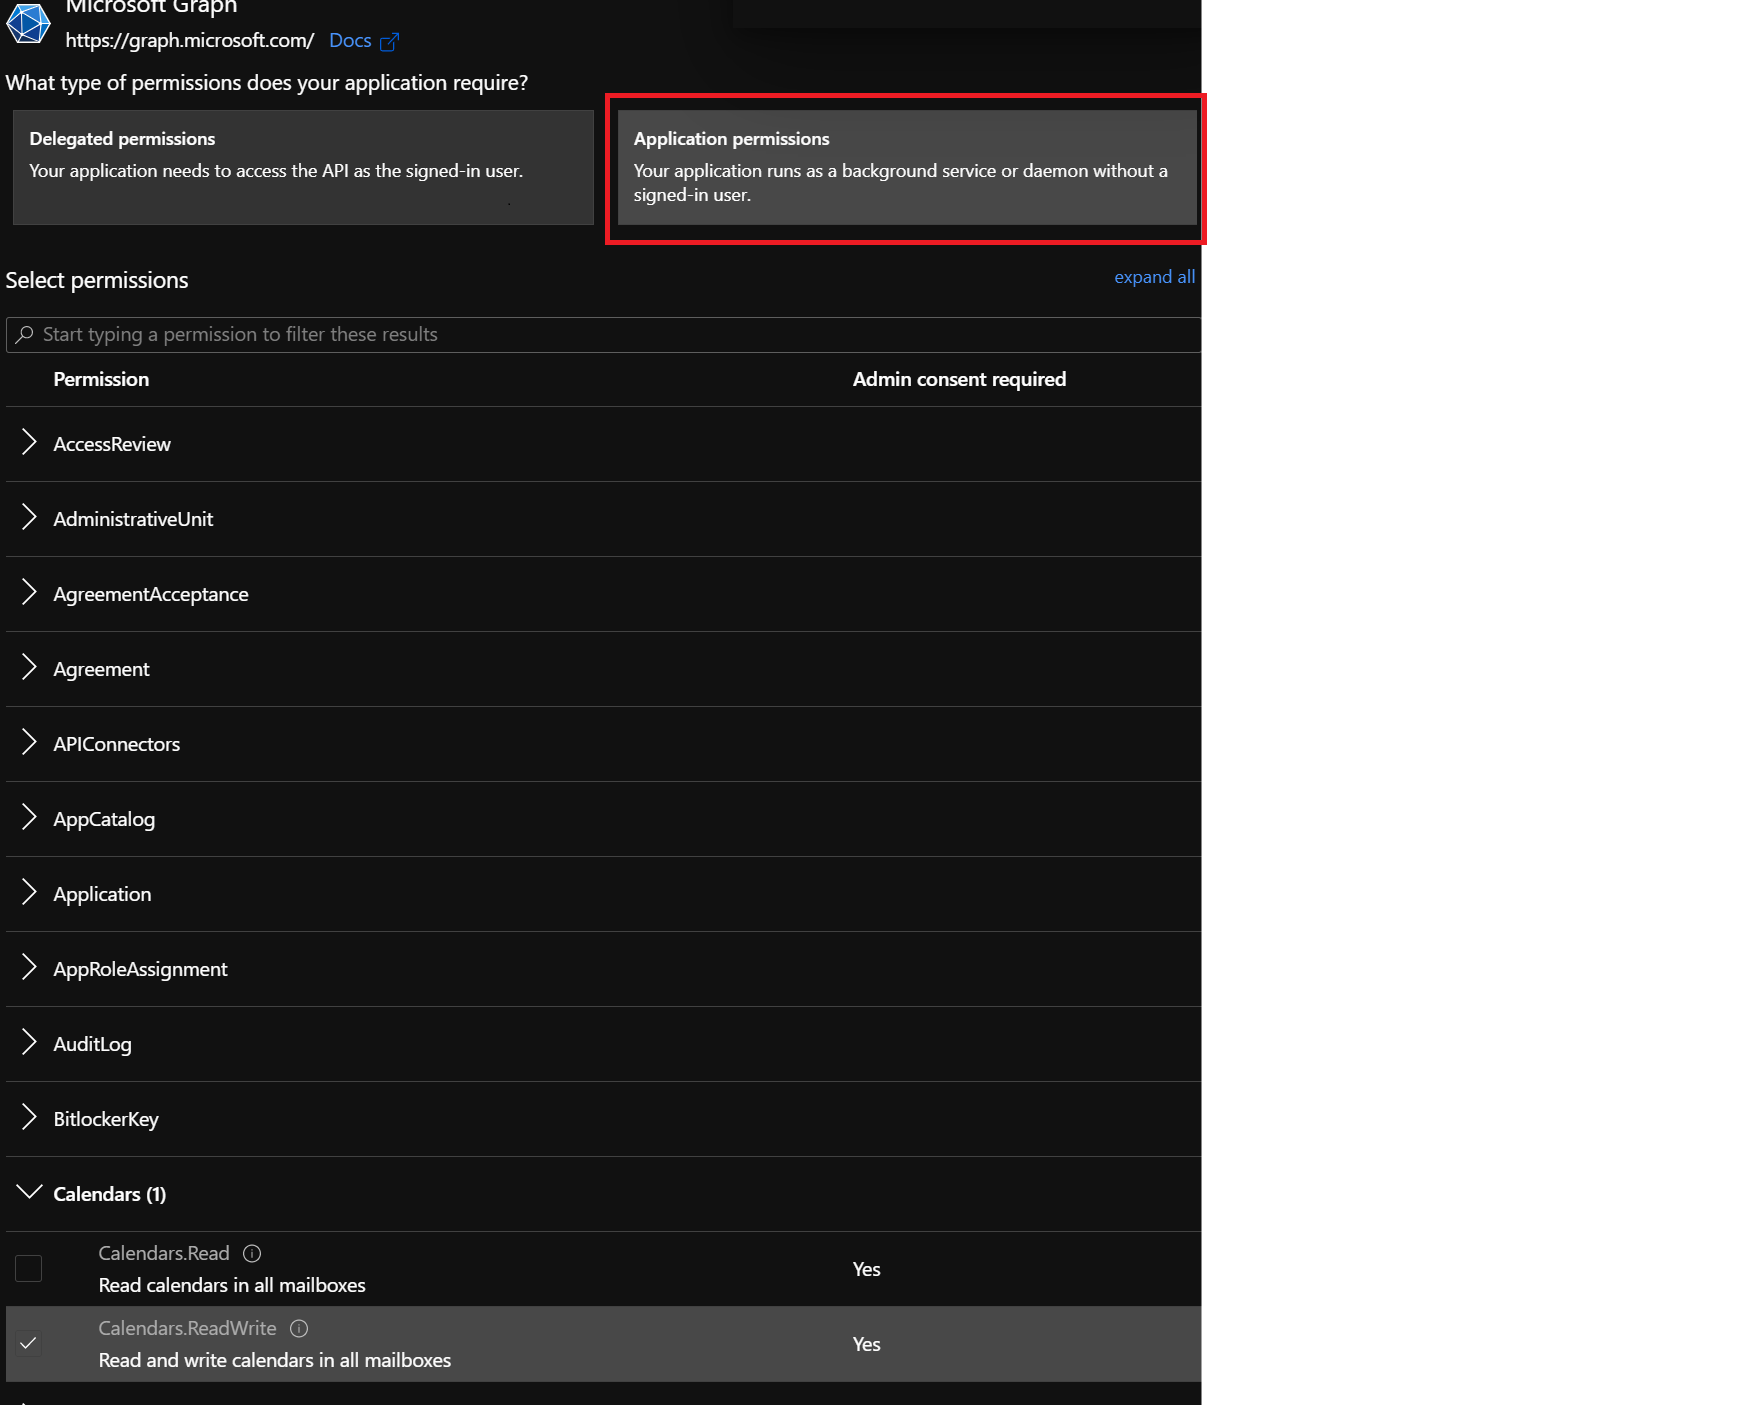Collapse the Calendars permission group
This screenshot has height=1405, width=1743.
tap(29, 1192)
